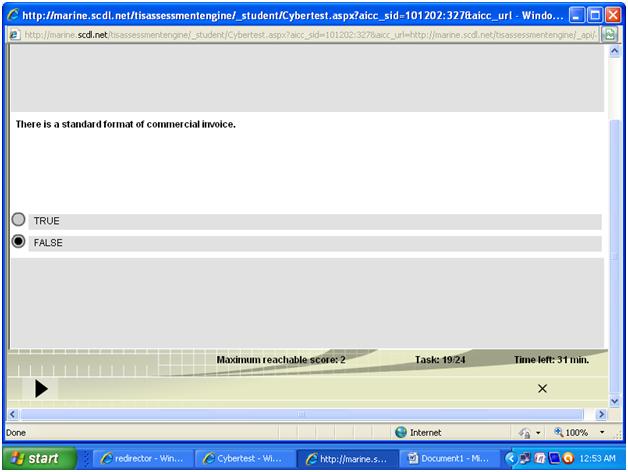628x472 pixels.
Task: Click the FALSE answer label
Action: coord(48,243)
